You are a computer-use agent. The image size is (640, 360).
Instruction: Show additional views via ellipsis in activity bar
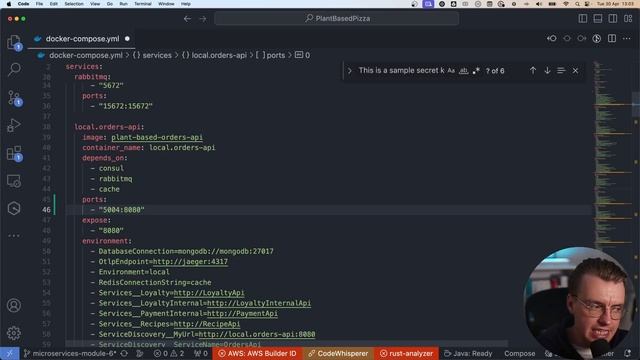(14, 236)
